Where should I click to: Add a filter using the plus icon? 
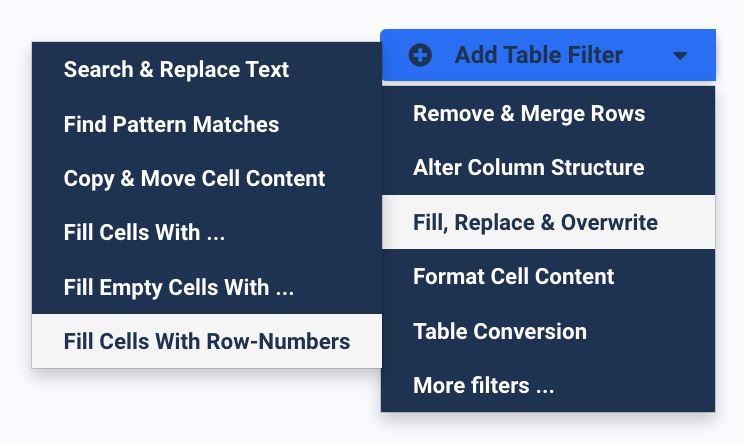tap(420, 55)
